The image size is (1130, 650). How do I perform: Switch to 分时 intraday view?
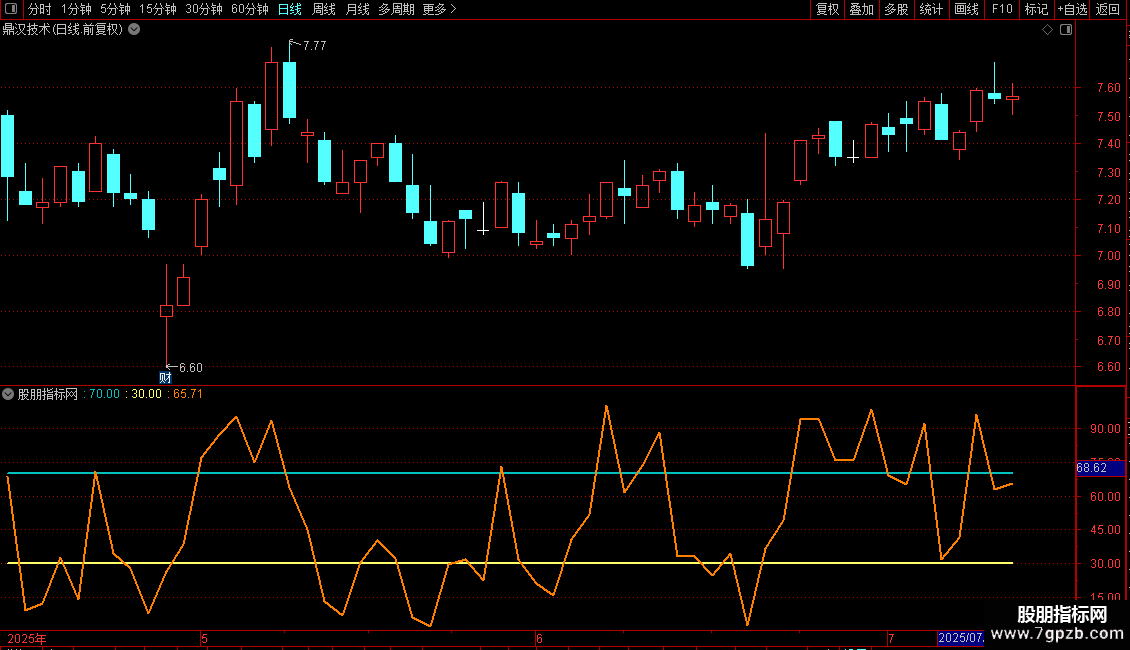(40, 9)
